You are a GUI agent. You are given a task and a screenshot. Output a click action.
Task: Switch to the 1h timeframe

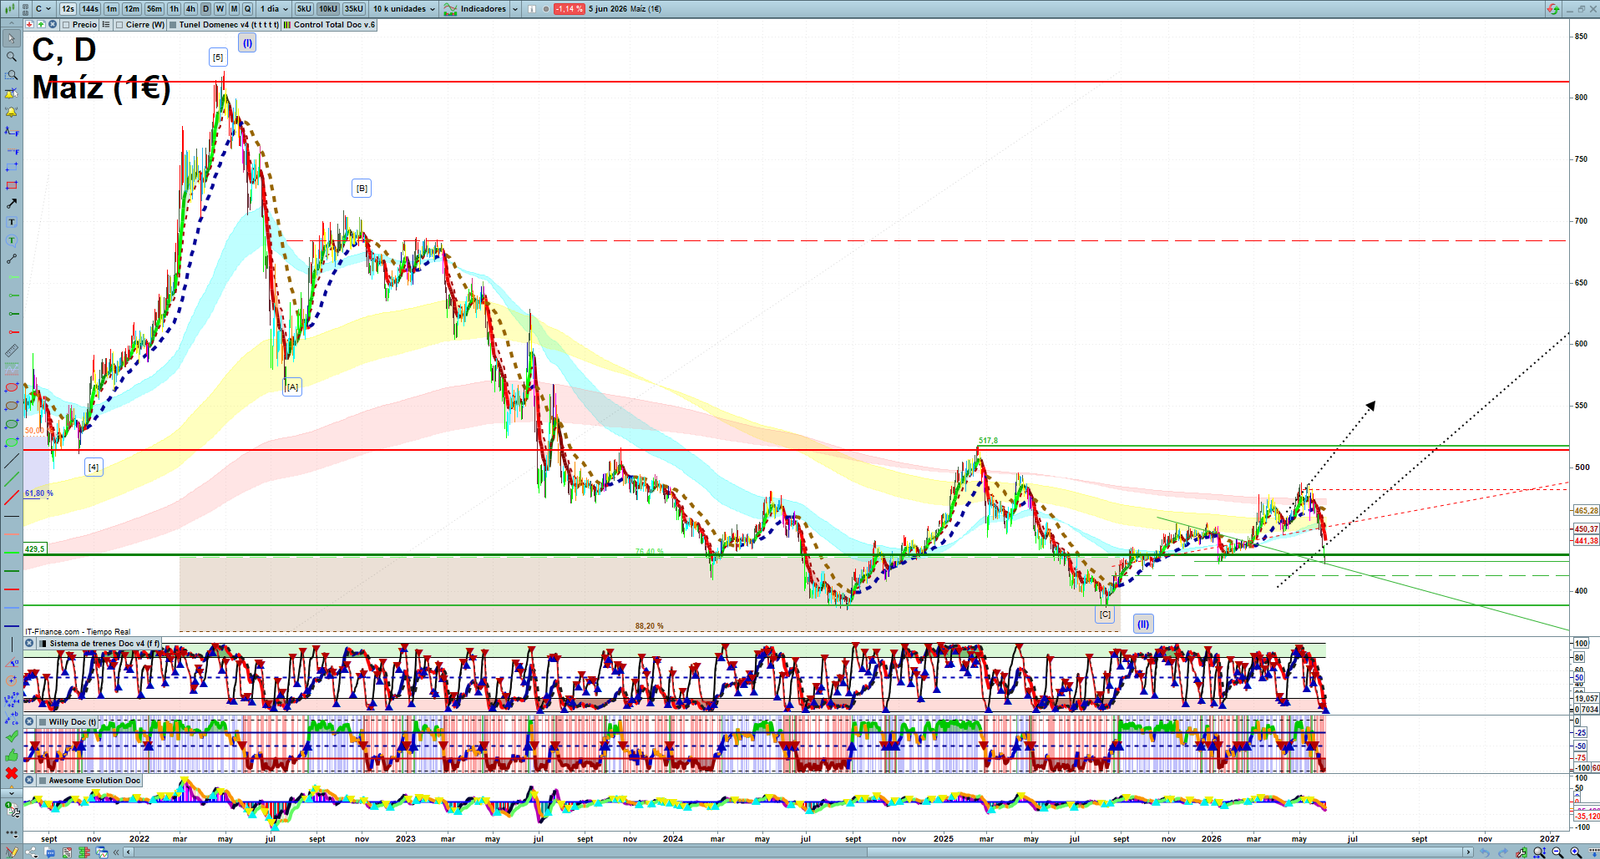click(174, 8)
